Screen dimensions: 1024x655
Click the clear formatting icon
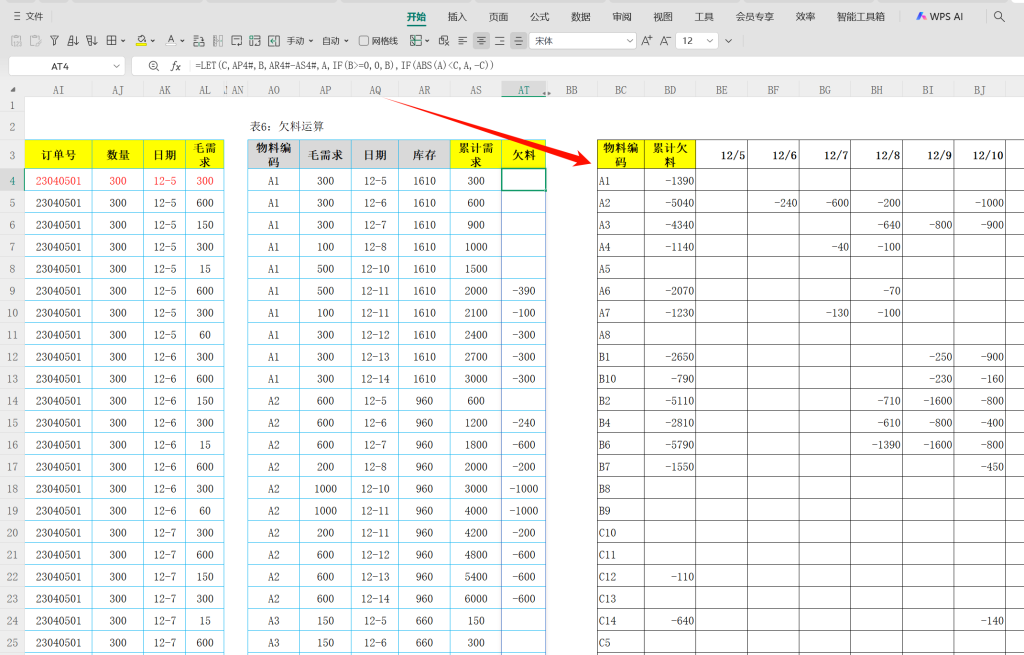(x=444, y=40)
